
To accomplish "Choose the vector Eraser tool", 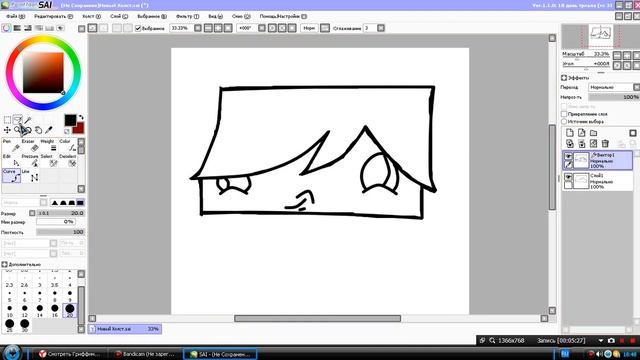I will coord(30,145).
